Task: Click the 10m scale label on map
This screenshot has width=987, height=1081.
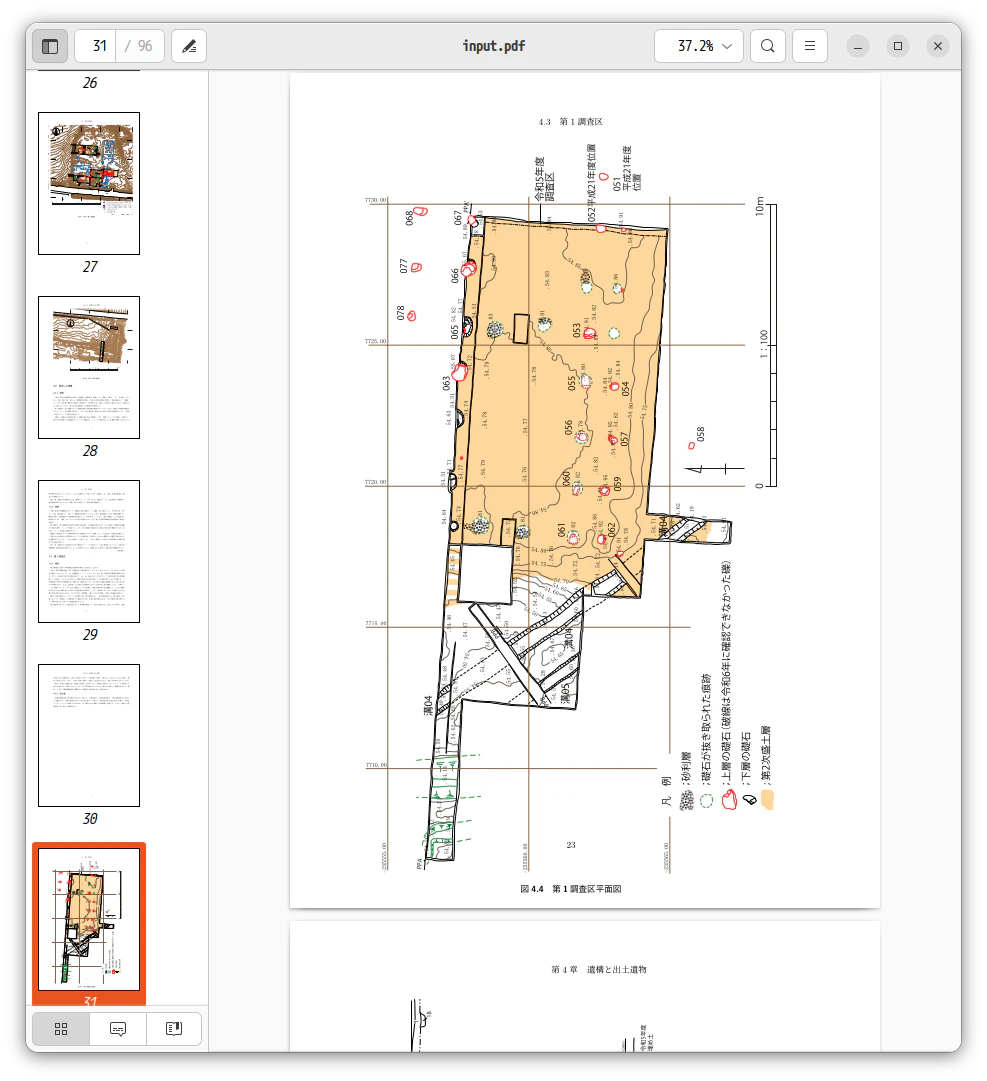Action: coord(760,206)
